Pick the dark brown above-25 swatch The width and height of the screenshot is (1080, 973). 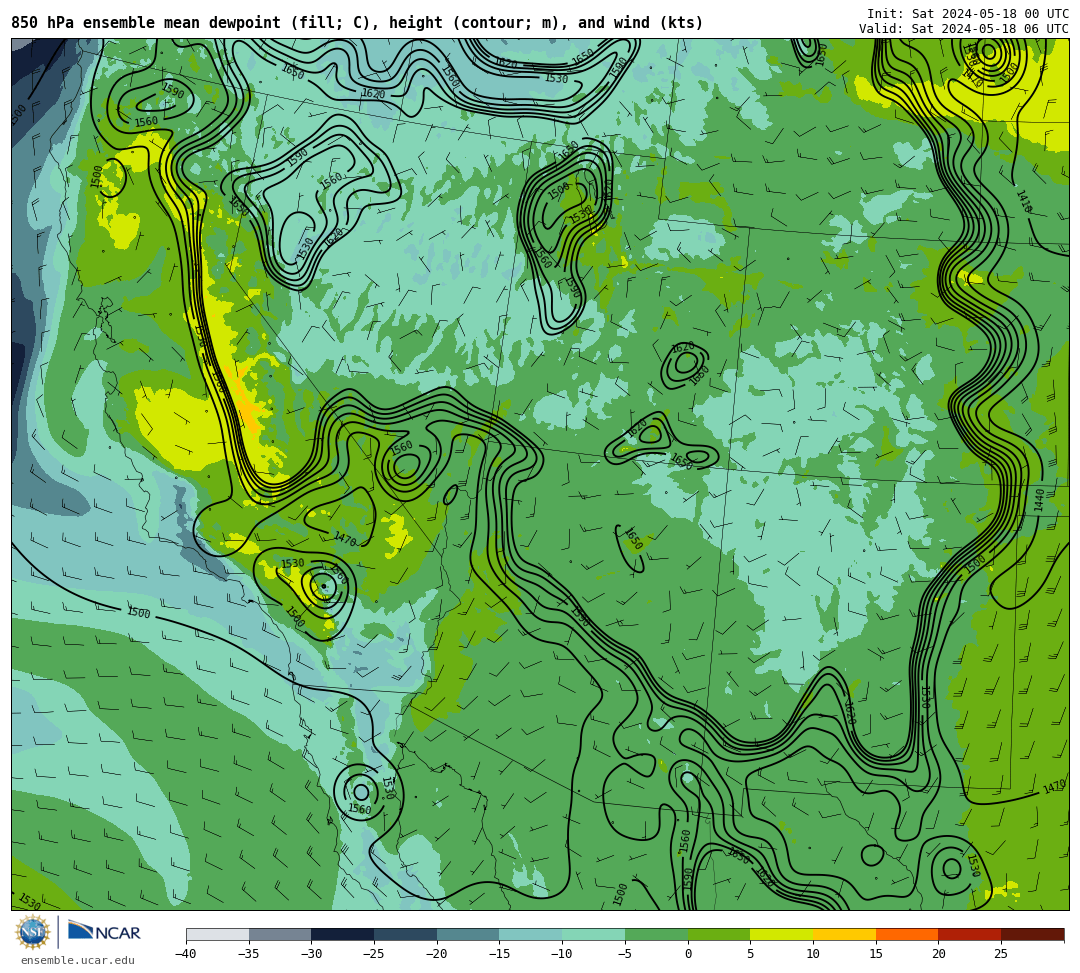(1032, 934)
